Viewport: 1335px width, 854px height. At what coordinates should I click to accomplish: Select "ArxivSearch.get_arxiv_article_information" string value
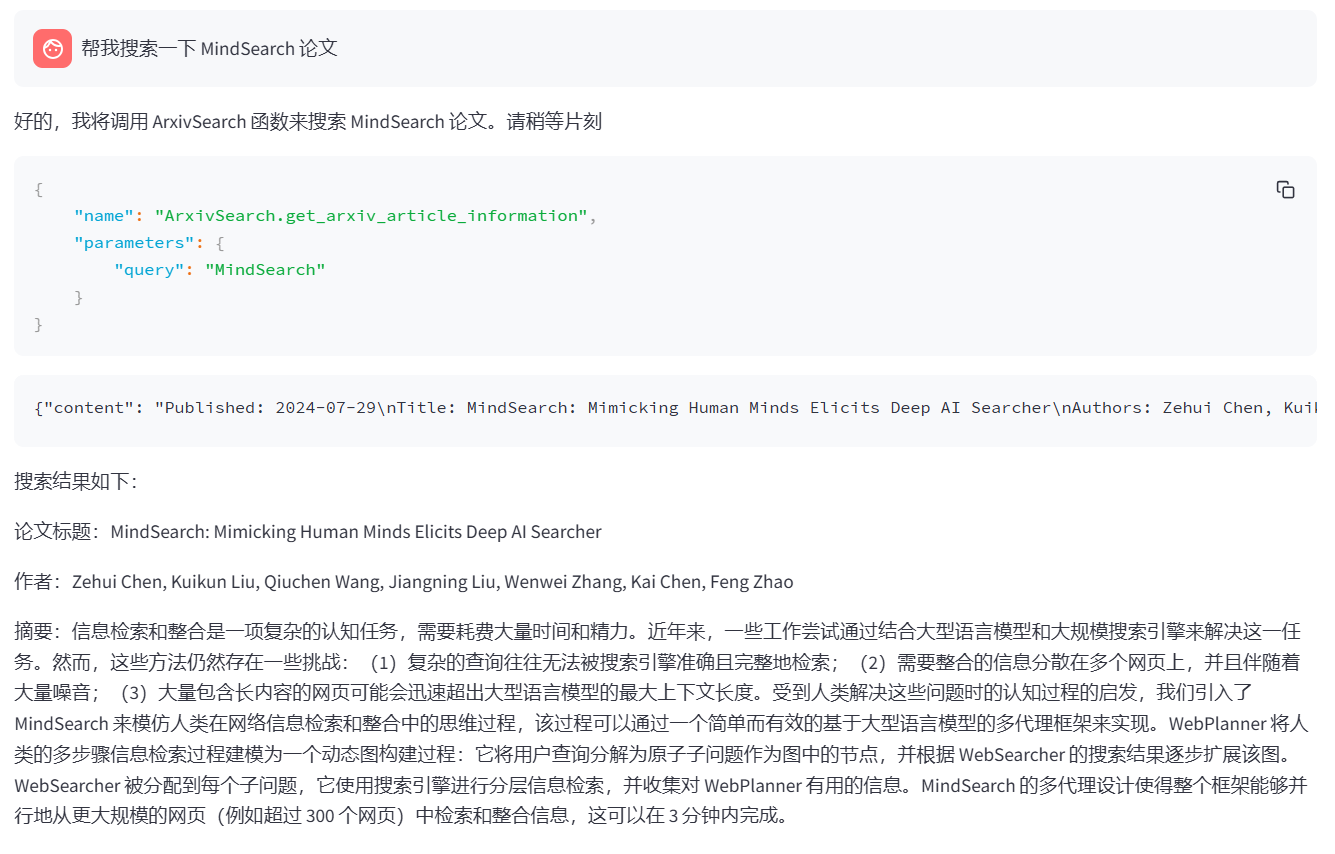click(x=371, y=216)
